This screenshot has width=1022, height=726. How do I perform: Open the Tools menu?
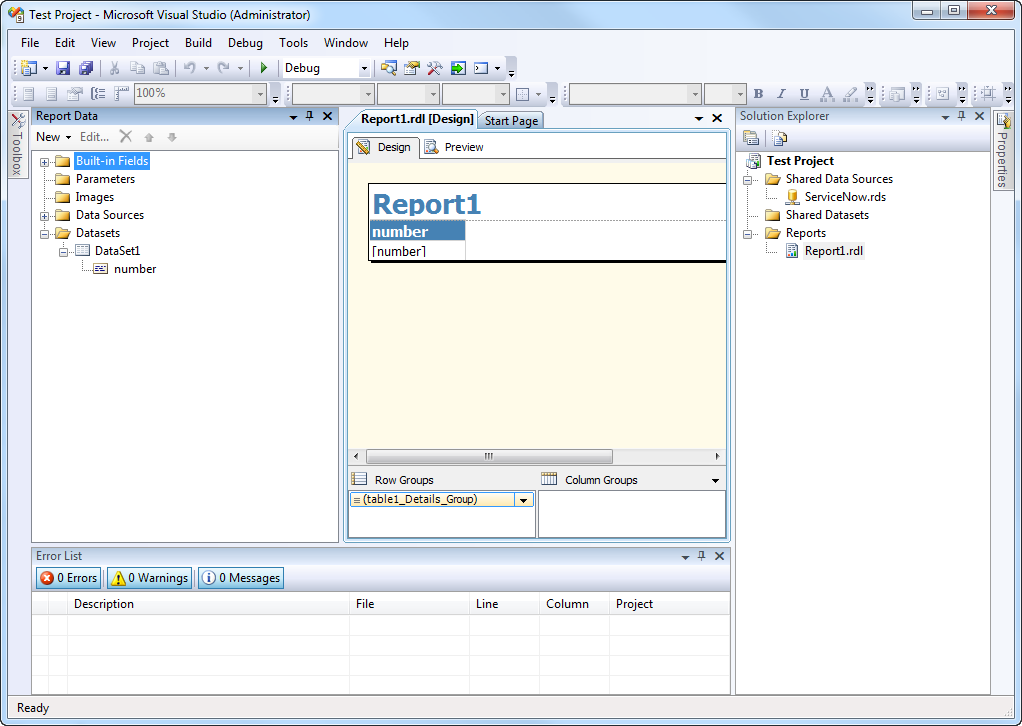(293, 43)
